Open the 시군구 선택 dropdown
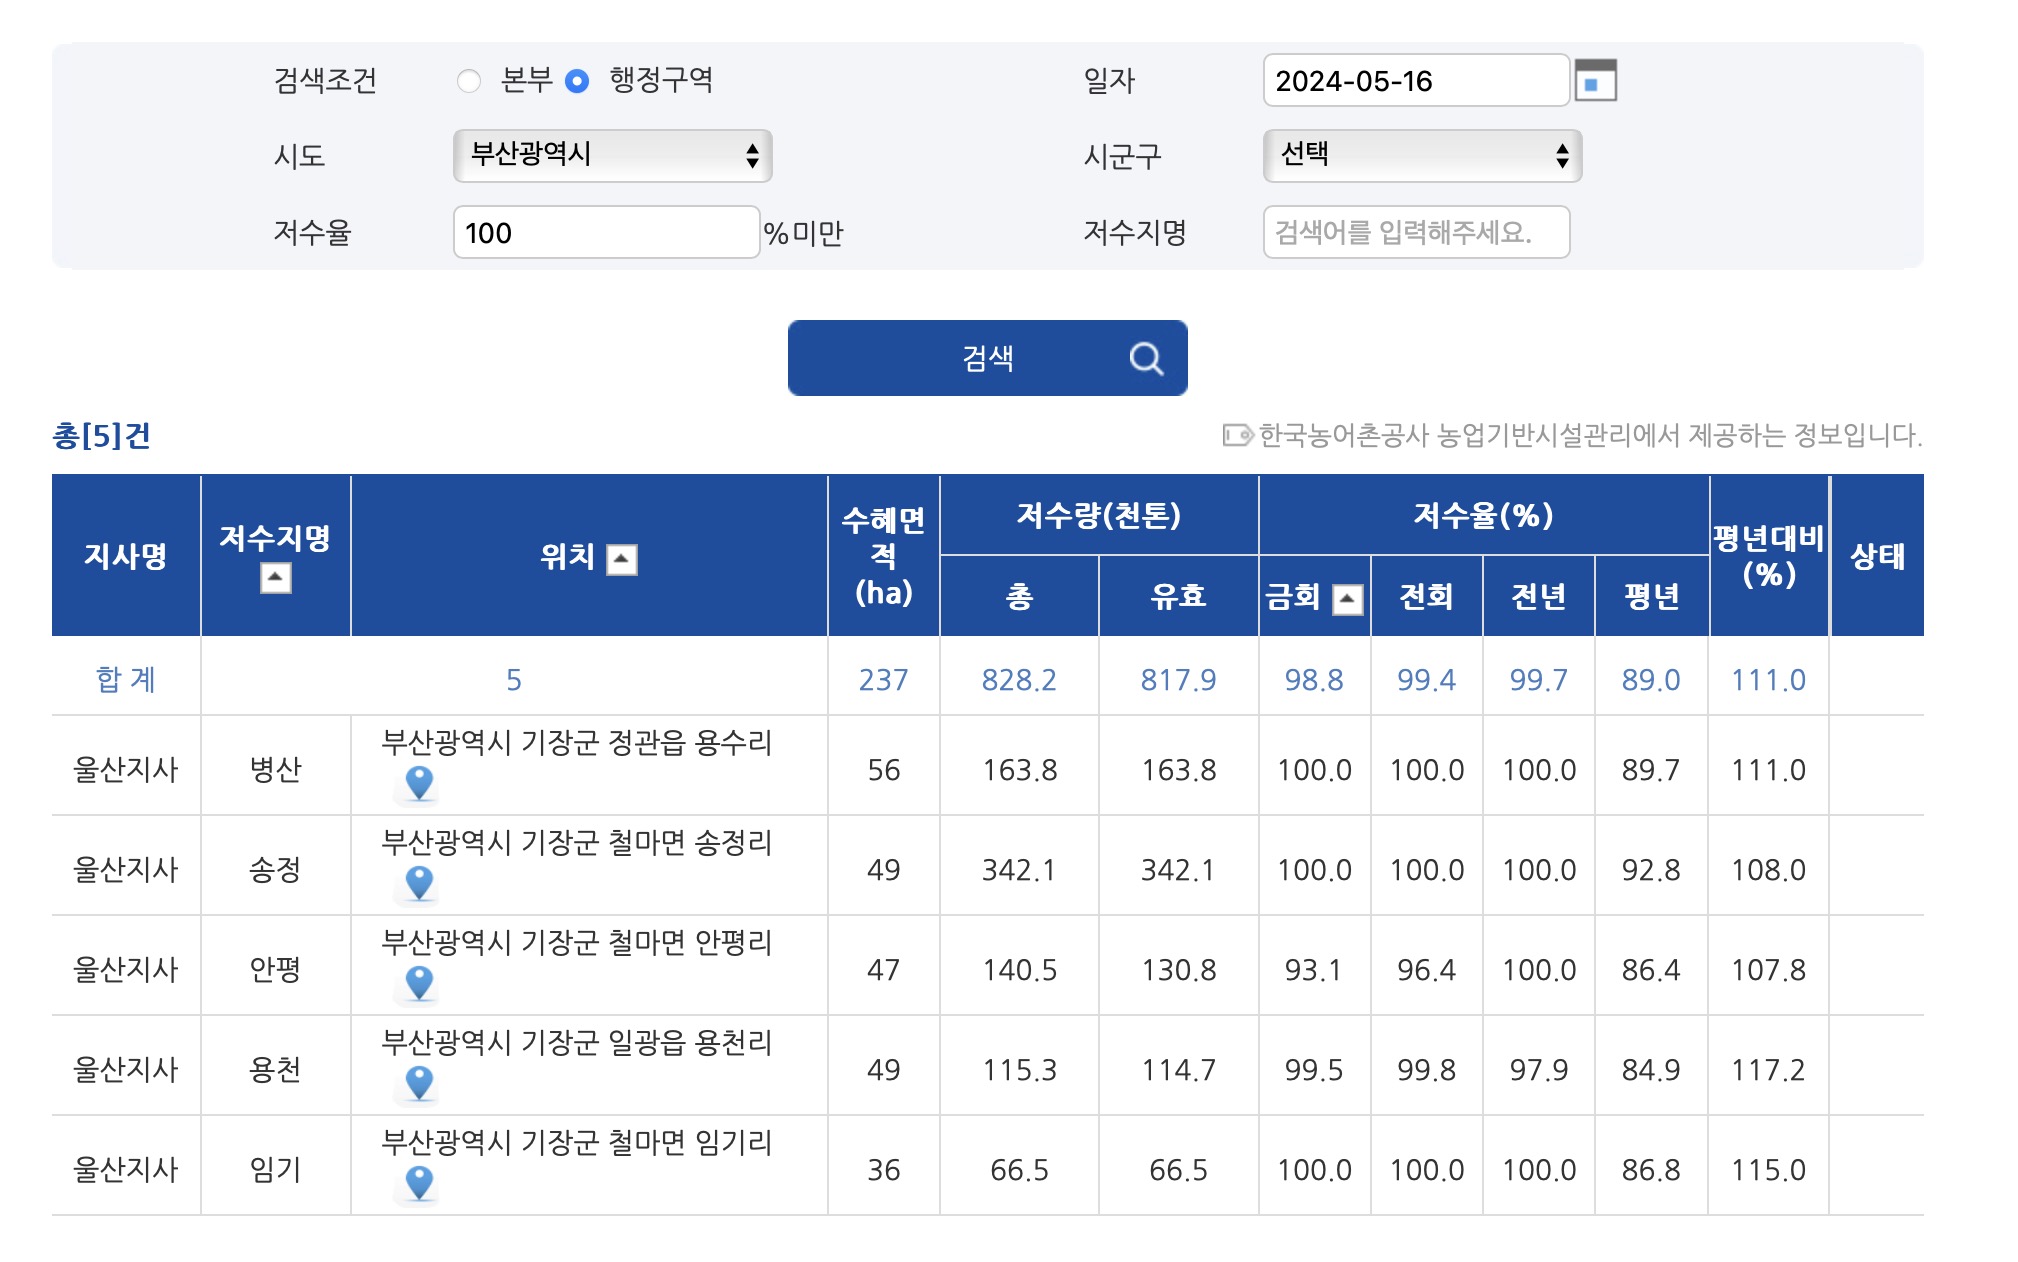Image resolution: width=2018 pixels, height=1262 pixels. click(1421, 156)
